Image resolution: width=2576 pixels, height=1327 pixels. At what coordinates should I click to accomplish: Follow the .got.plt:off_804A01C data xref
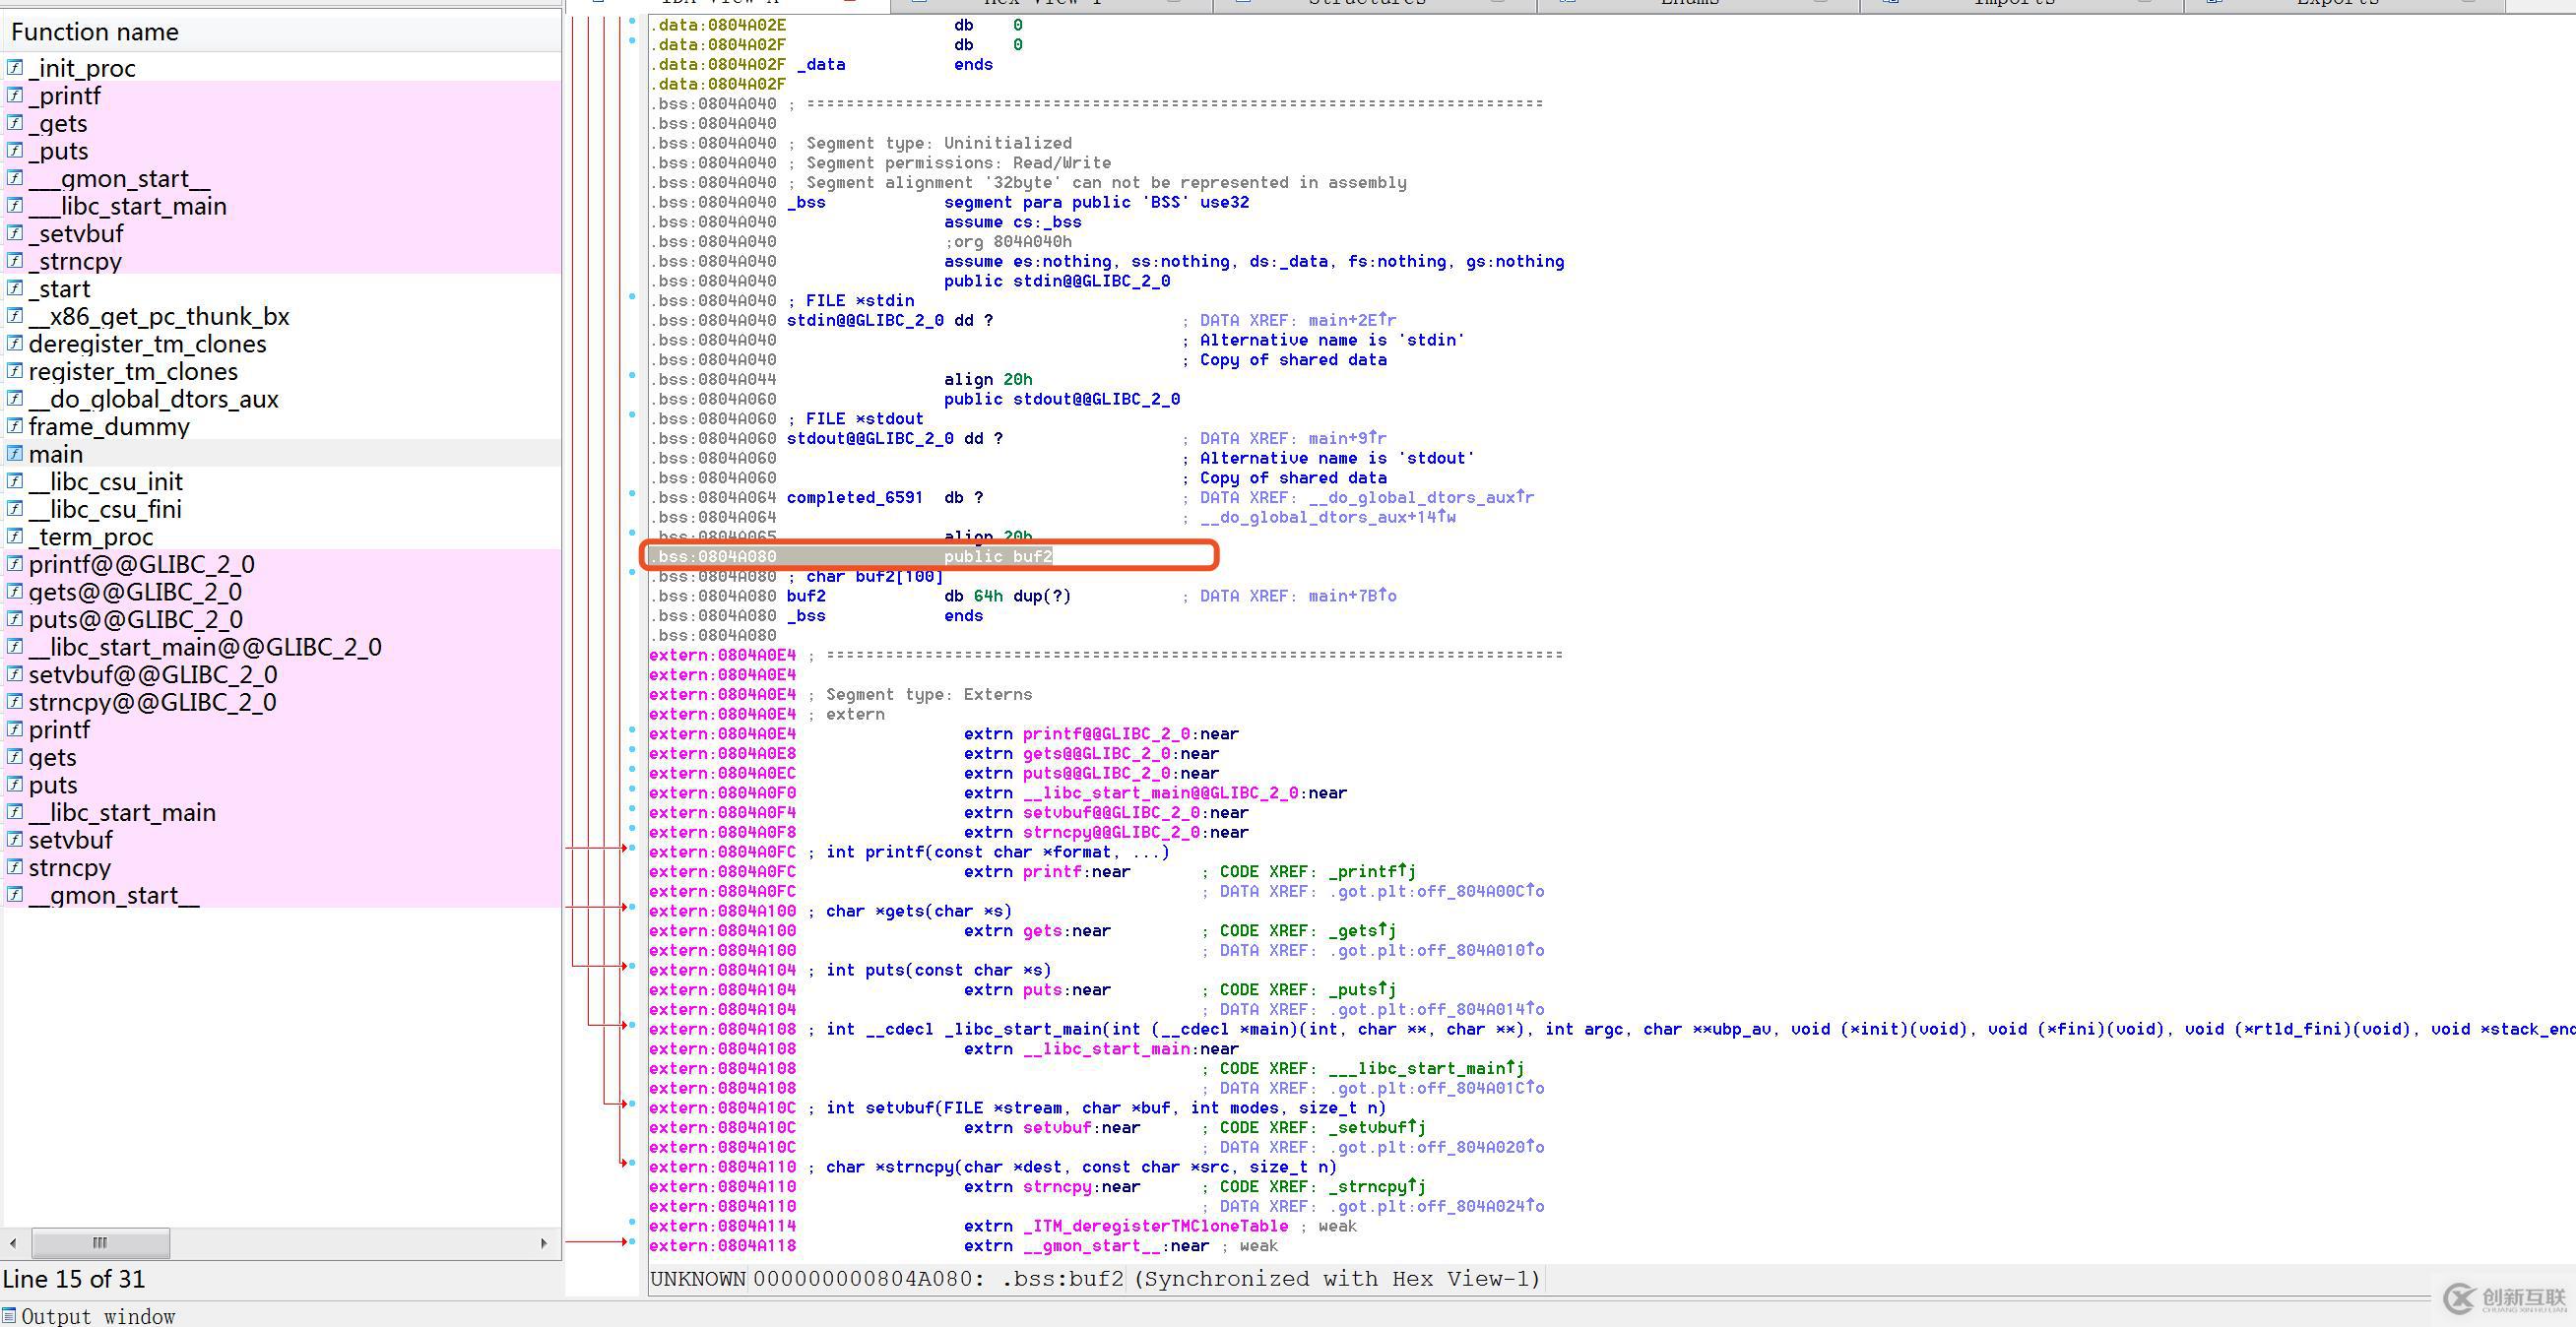click(x=1436, y=1088)
